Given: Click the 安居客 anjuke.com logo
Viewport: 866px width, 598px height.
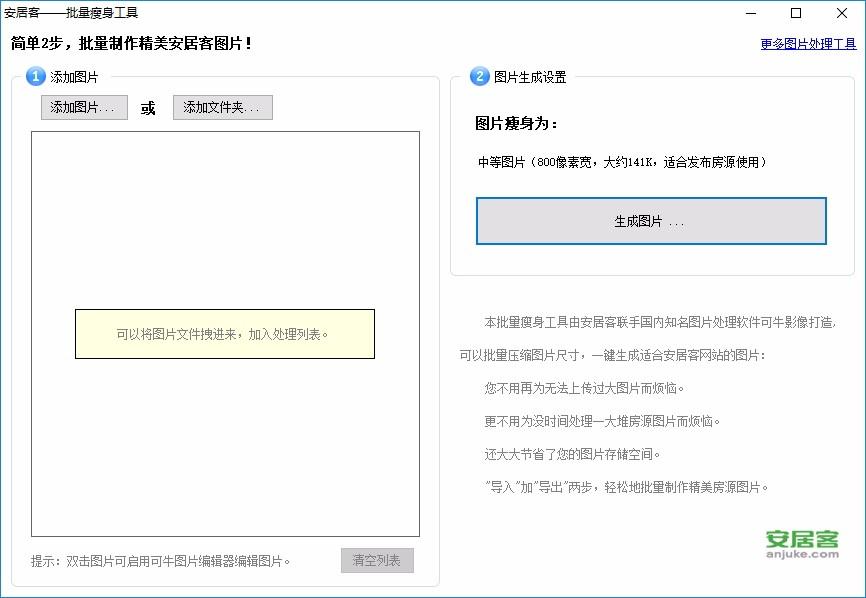Looking at the screenshot, I should [x=802, y=544].
